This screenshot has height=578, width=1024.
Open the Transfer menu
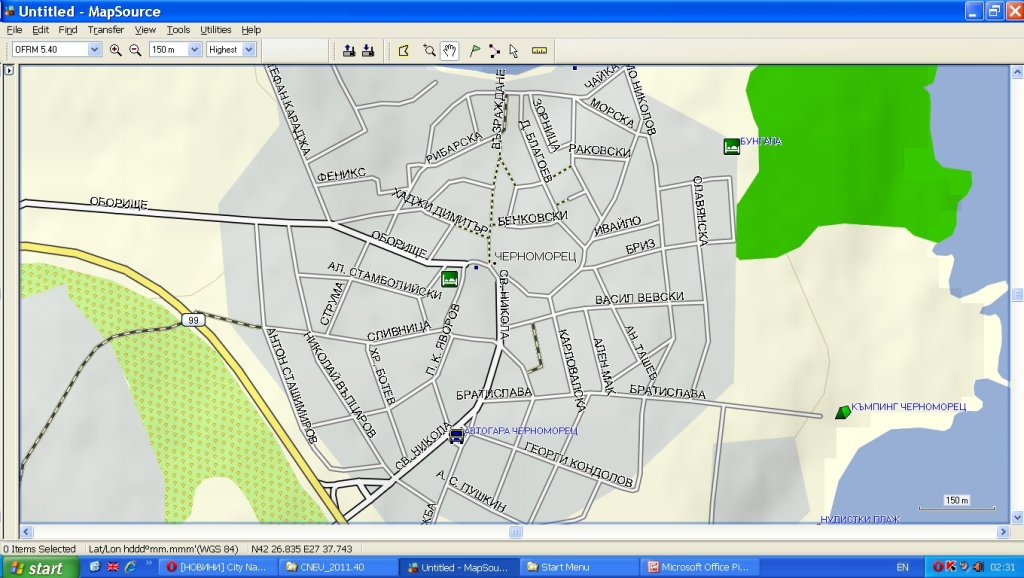[x=105, y=30]
